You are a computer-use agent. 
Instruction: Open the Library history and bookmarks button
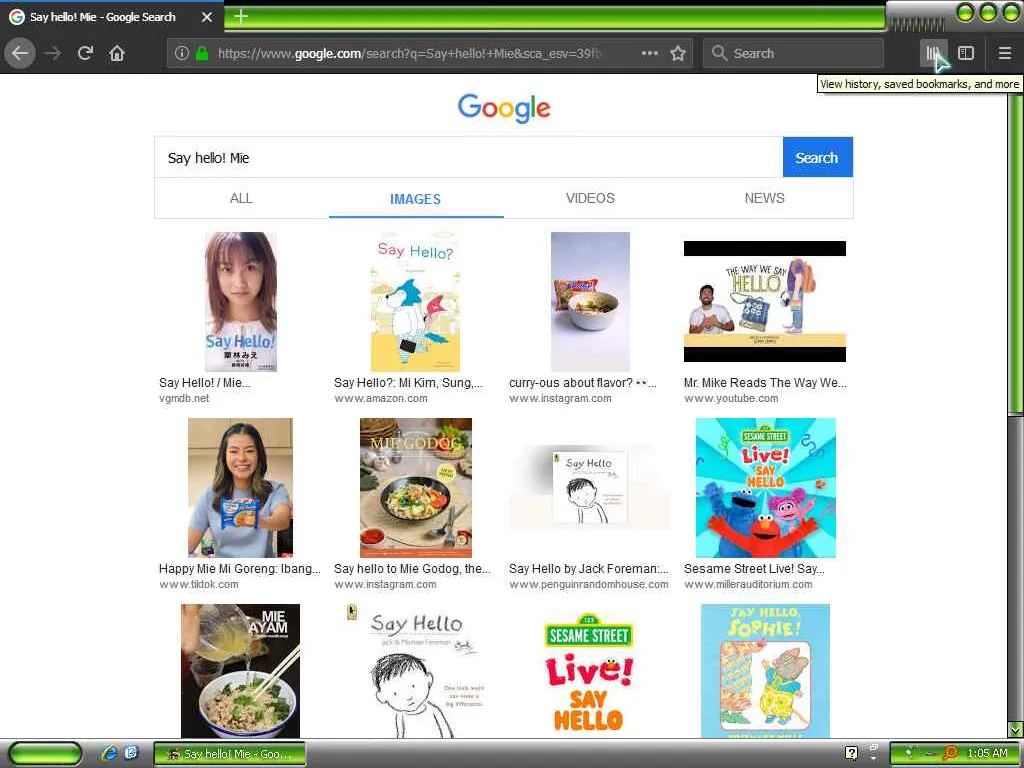pos(933,54)
